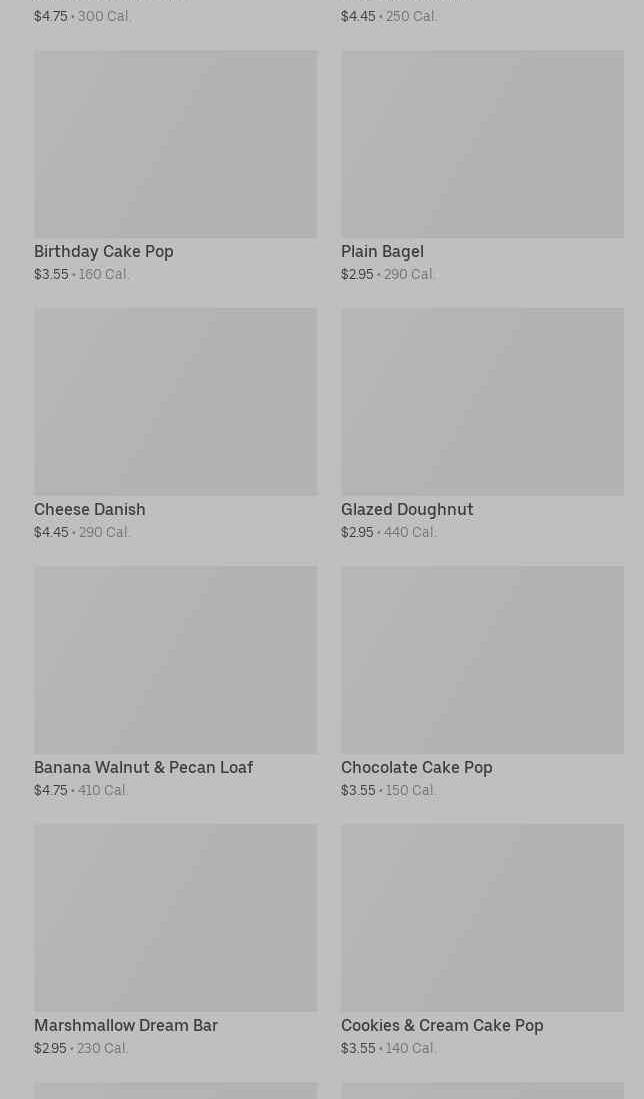644x1099 pixels.
Task: Open the Plain Bagel item image
Action: pyautogui.click(x=482, y=144)
